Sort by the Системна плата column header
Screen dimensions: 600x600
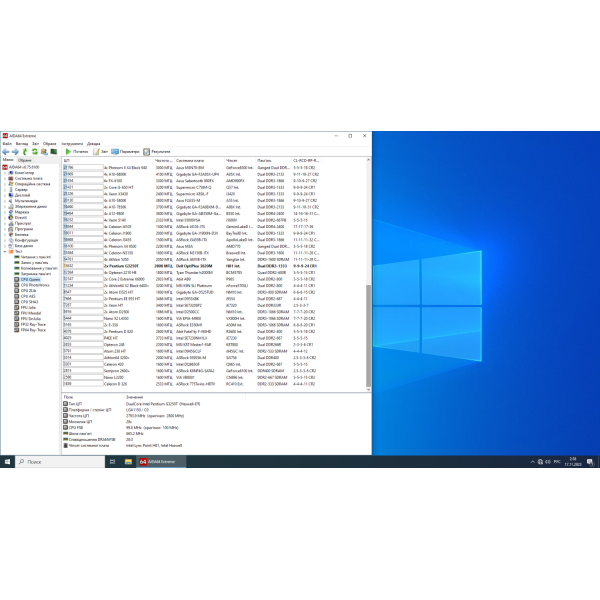click(199, 160)
